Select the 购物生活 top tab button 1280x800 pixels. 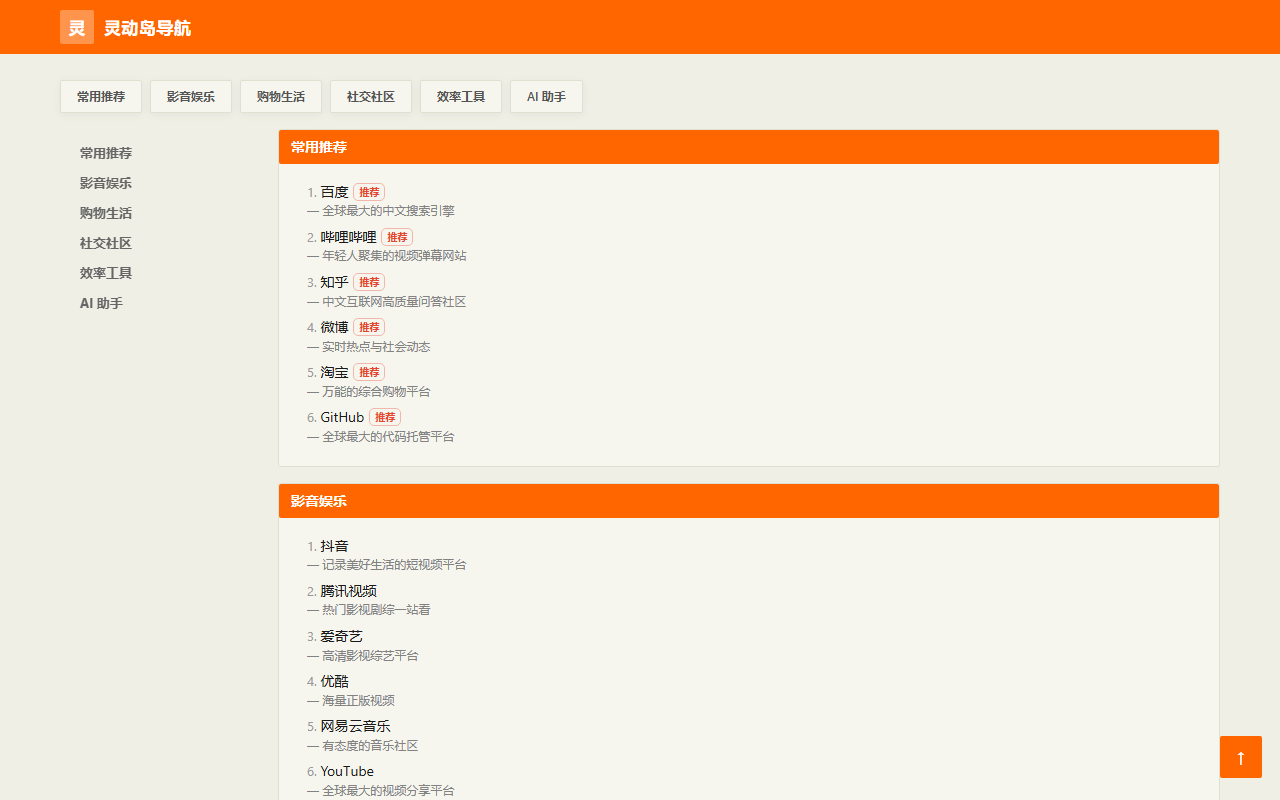click(281, 97)
